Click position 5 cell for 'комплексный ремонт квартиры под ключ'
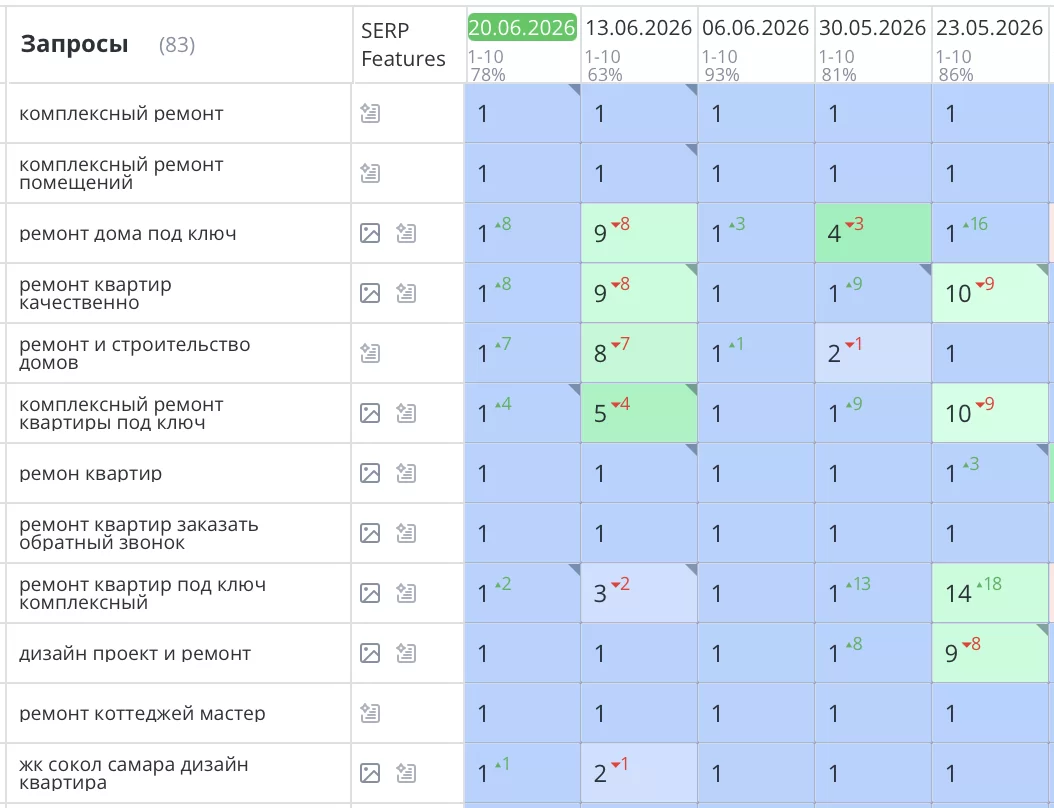The image size is (1054, 808). point(639,413)
